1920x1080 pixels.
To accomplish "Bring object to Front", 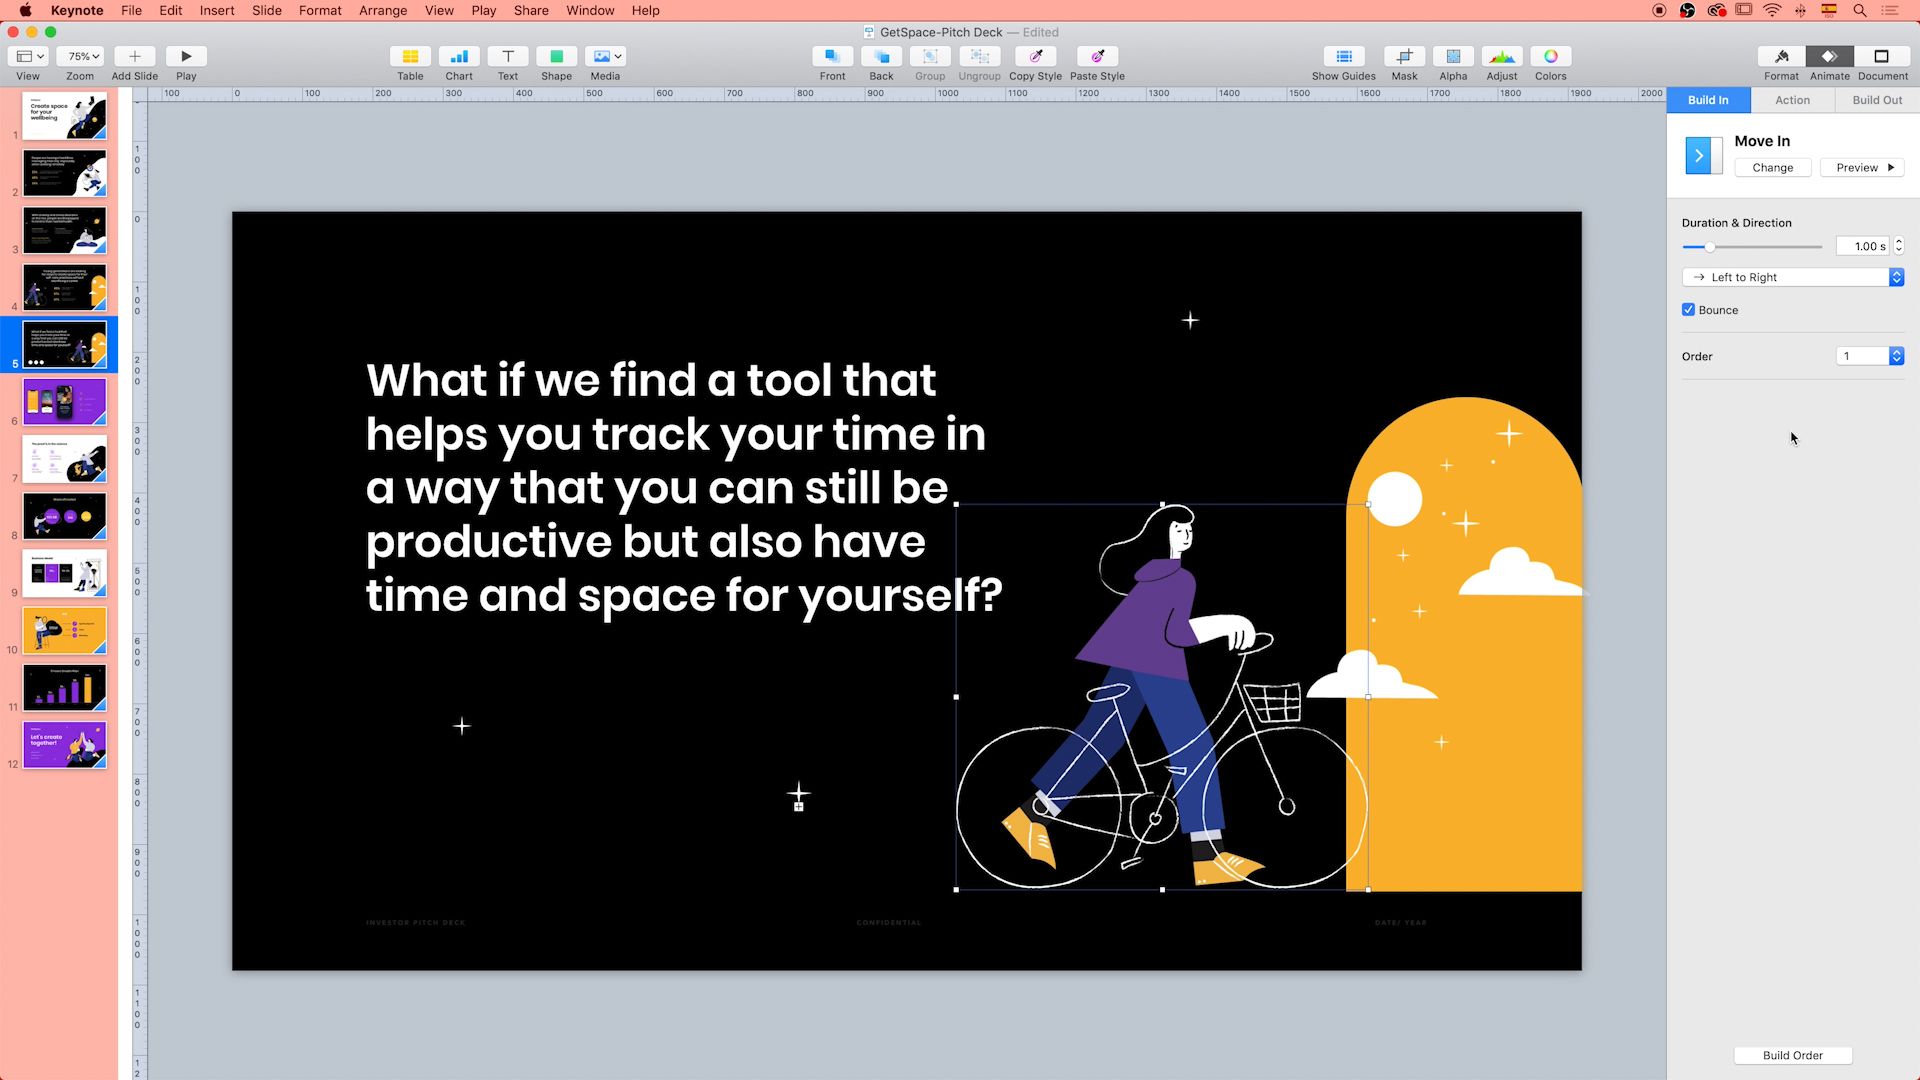I will pyautogui.click(x=832, y=57).
